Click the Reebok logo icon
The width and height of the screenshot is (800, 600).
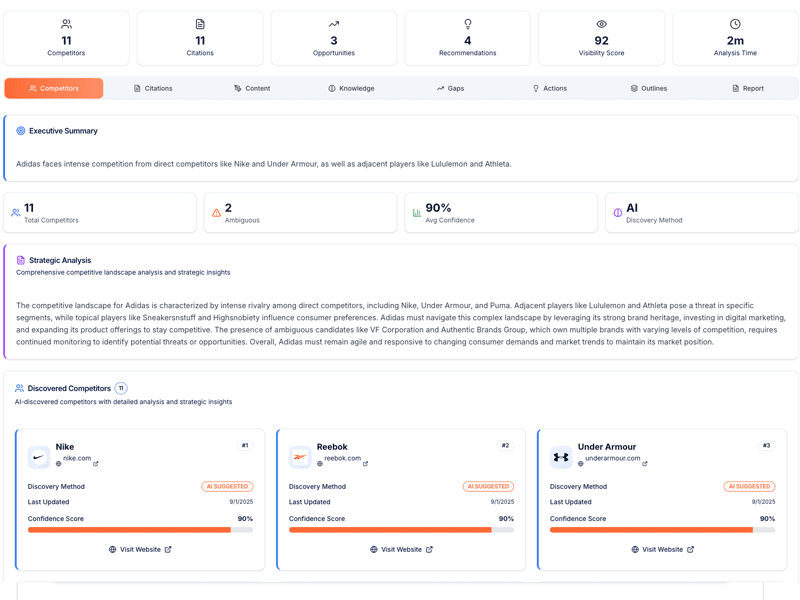[300, 458]
